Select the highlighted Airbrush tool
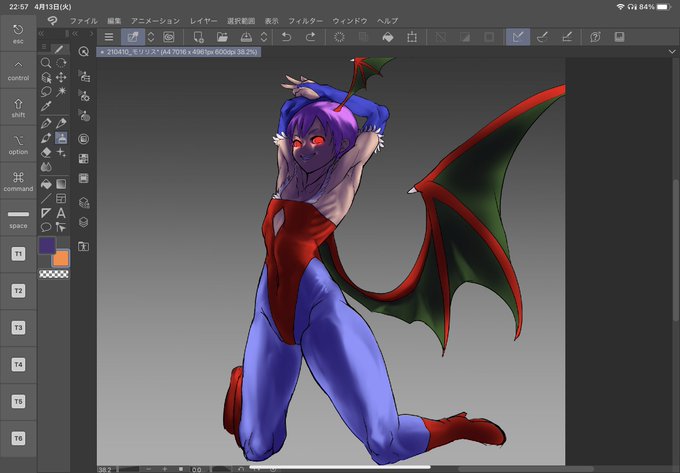680x473 pixels. (61, 138)
